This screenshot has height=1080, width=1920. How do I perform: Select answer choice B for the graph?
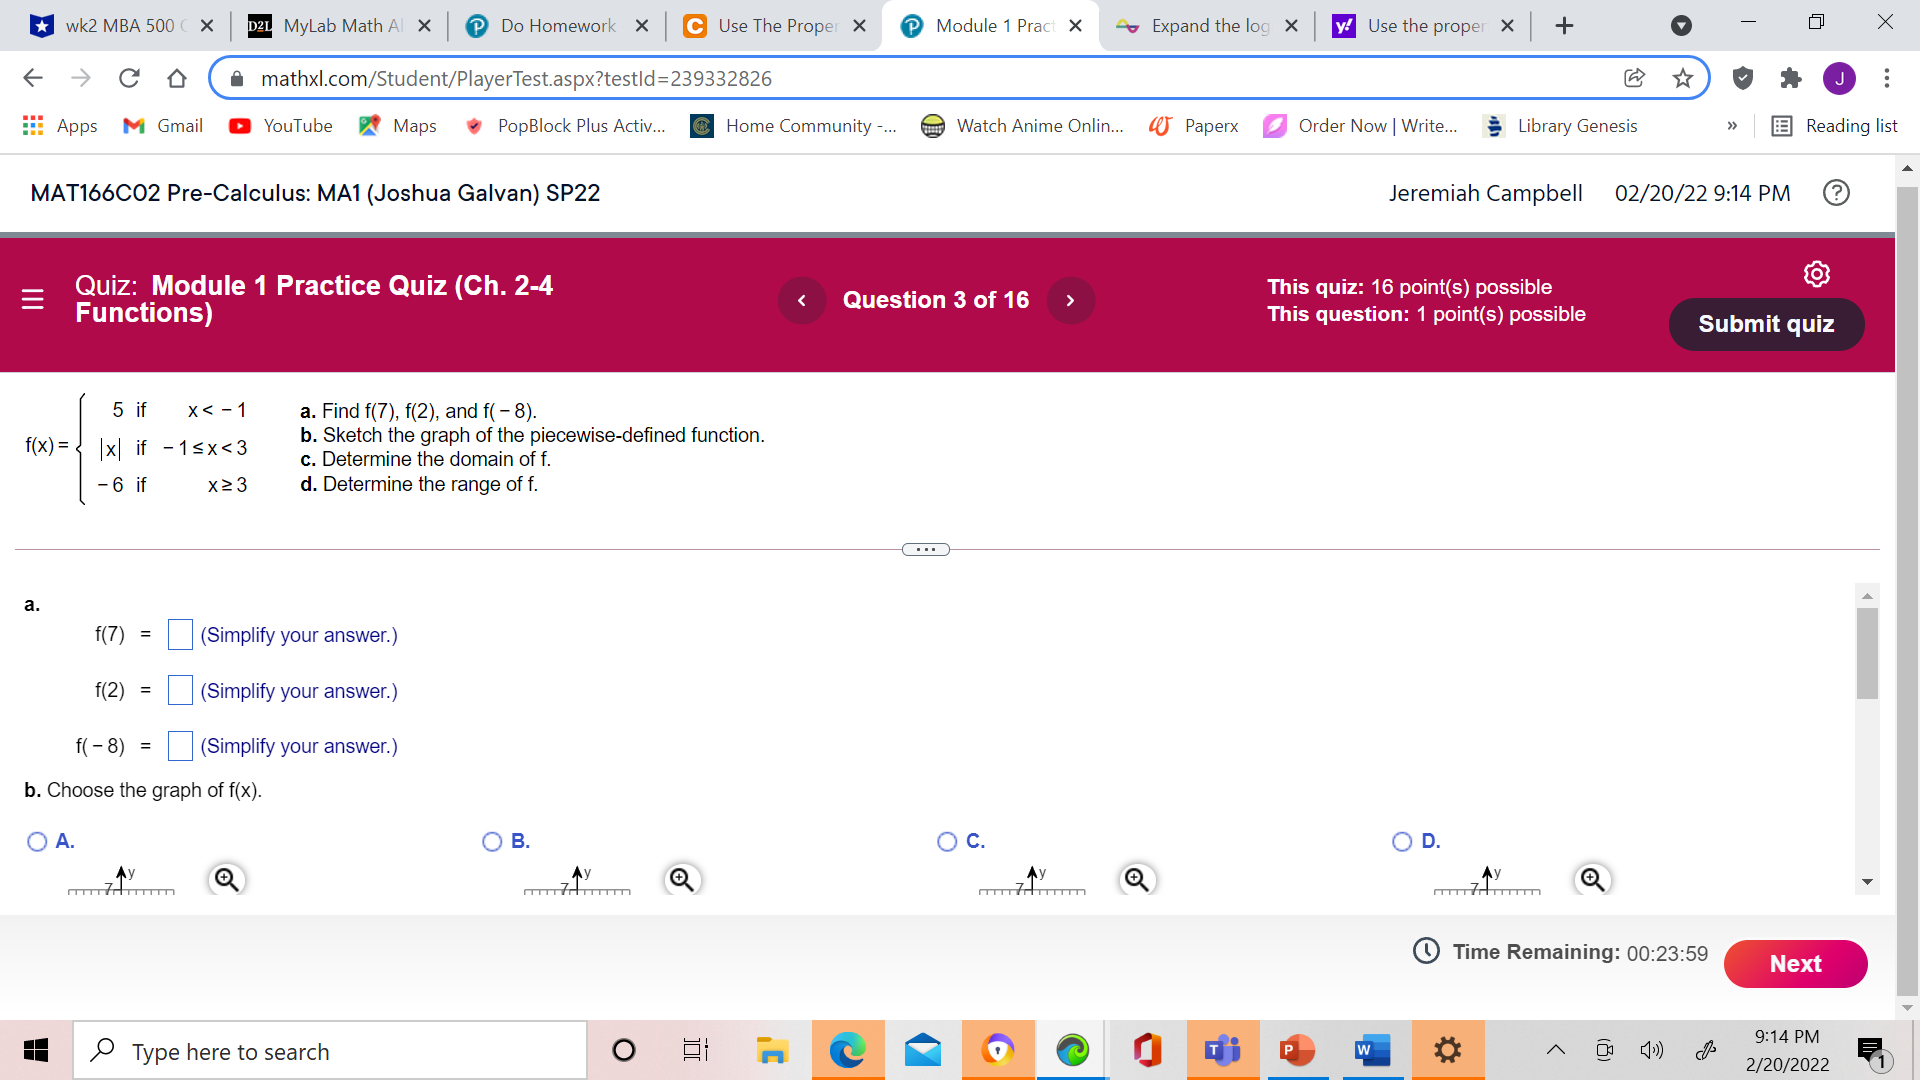(492, 842)
